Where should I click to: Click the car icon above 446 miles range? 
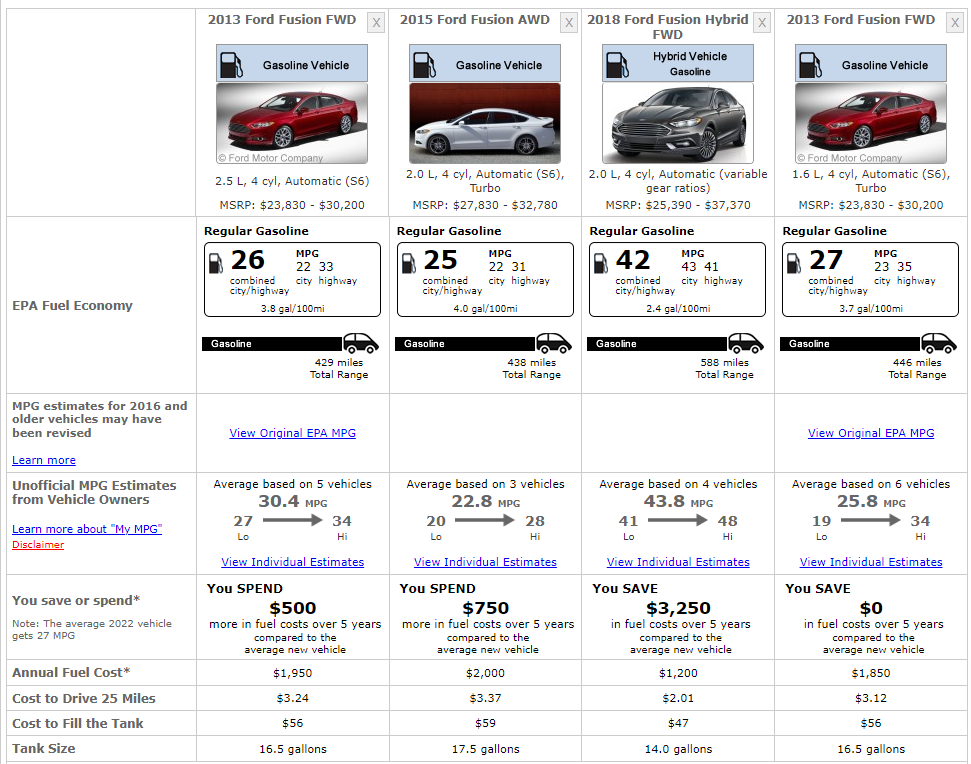click(x=939, y=343)
